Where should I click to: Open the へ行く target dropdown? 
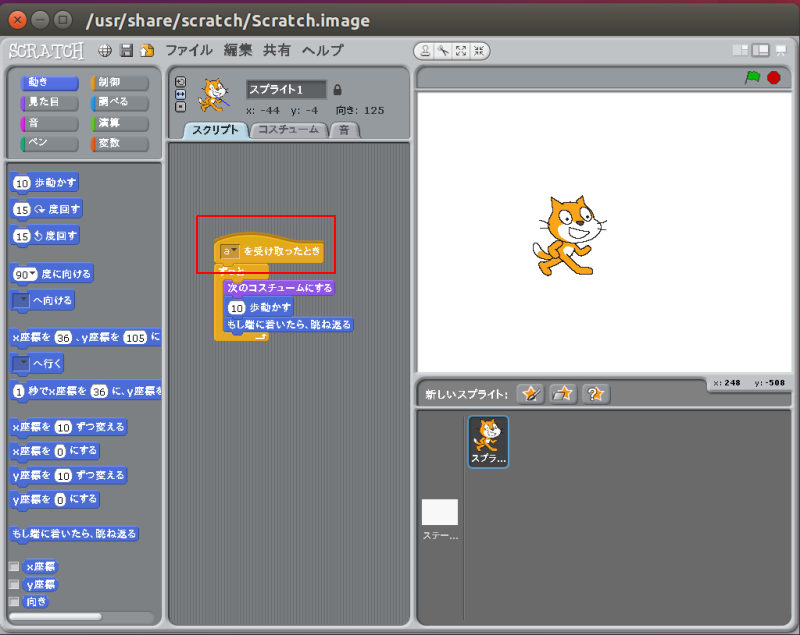(21, 363)
